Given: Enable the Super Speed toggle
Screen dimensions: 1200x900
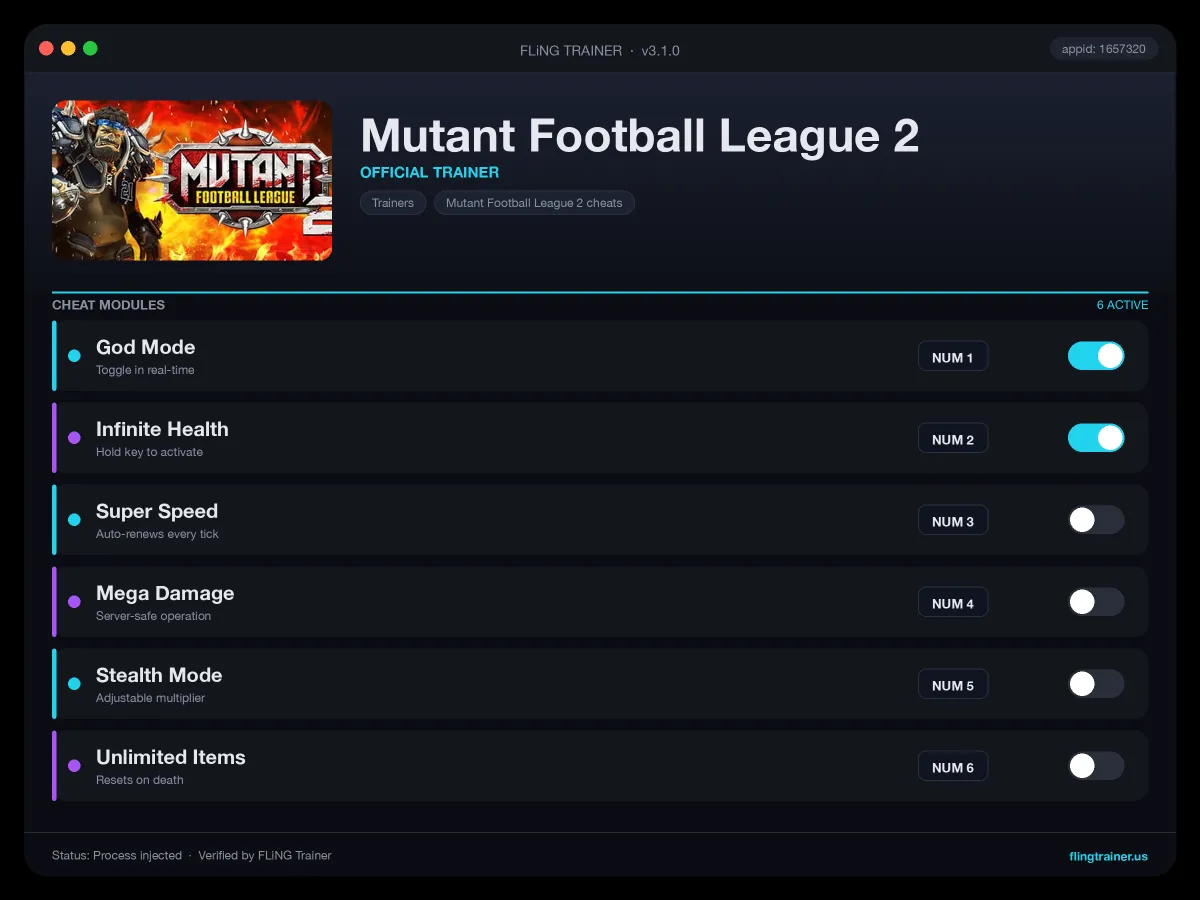Looking at the screenshot, I should (1096, 520).
